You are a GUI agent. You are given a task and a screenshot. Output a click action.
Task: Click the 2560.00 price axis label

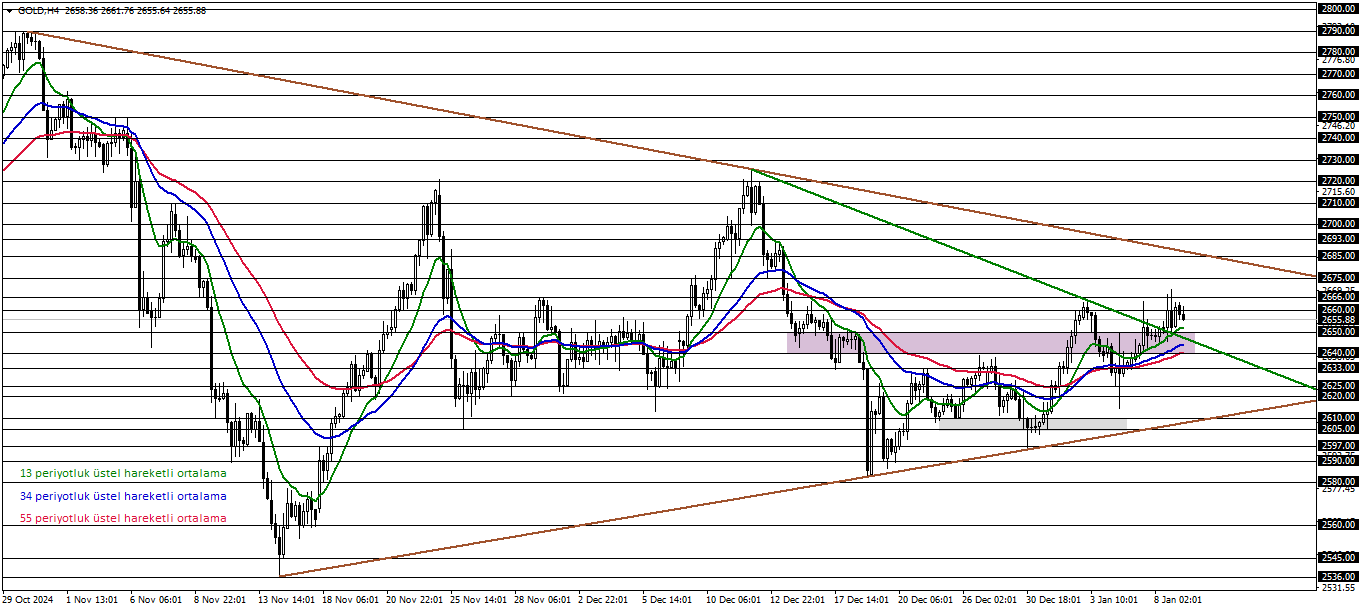[1338, 525]
